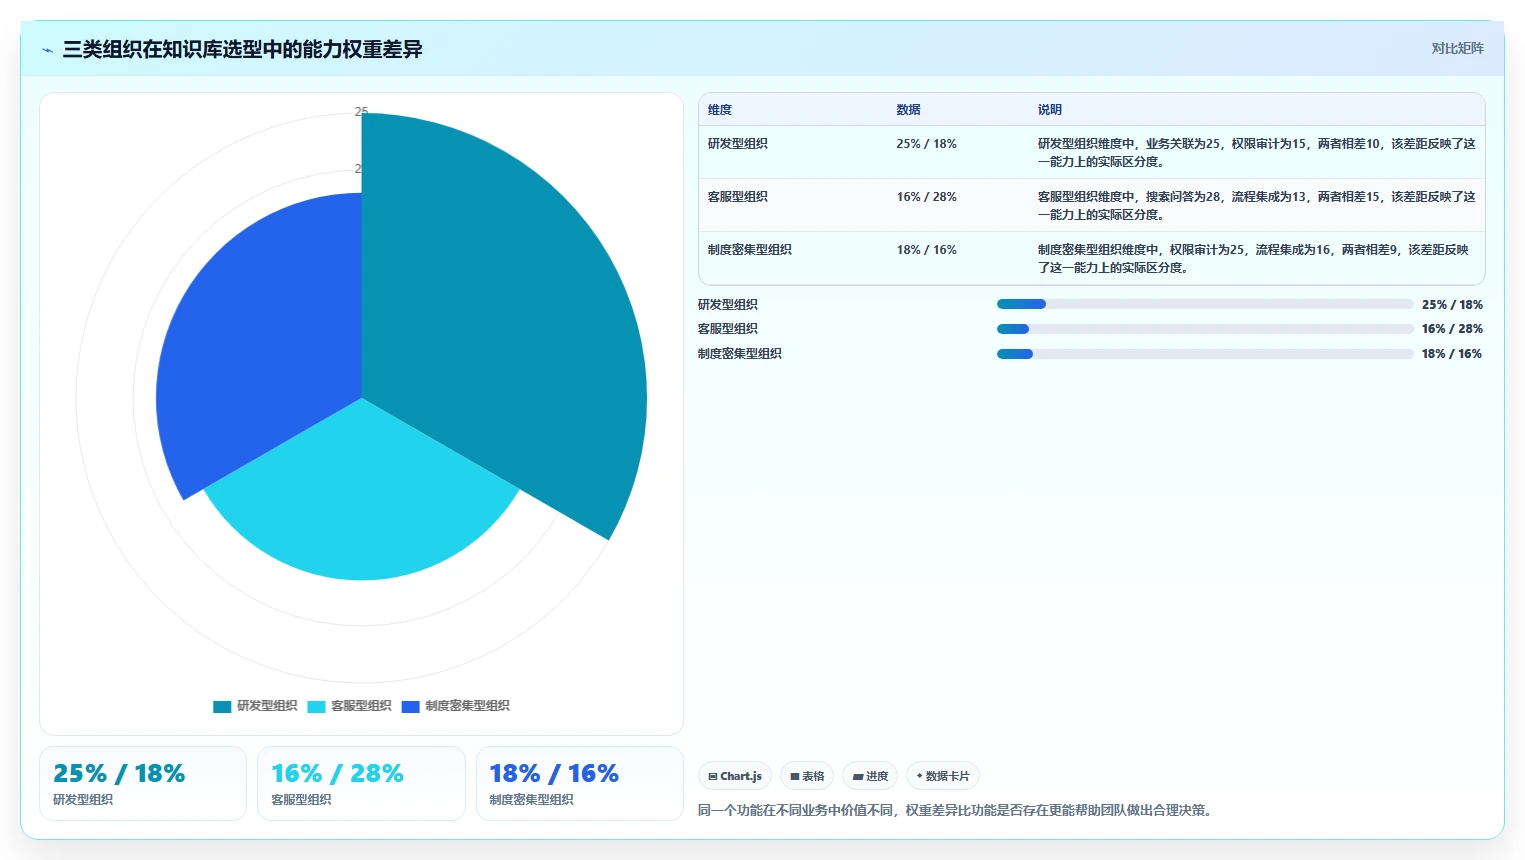Click the 客服型组织 progress bar
Image resolution: width=1525 pixels, height=860 pixels.
(x=1205, y=329)
